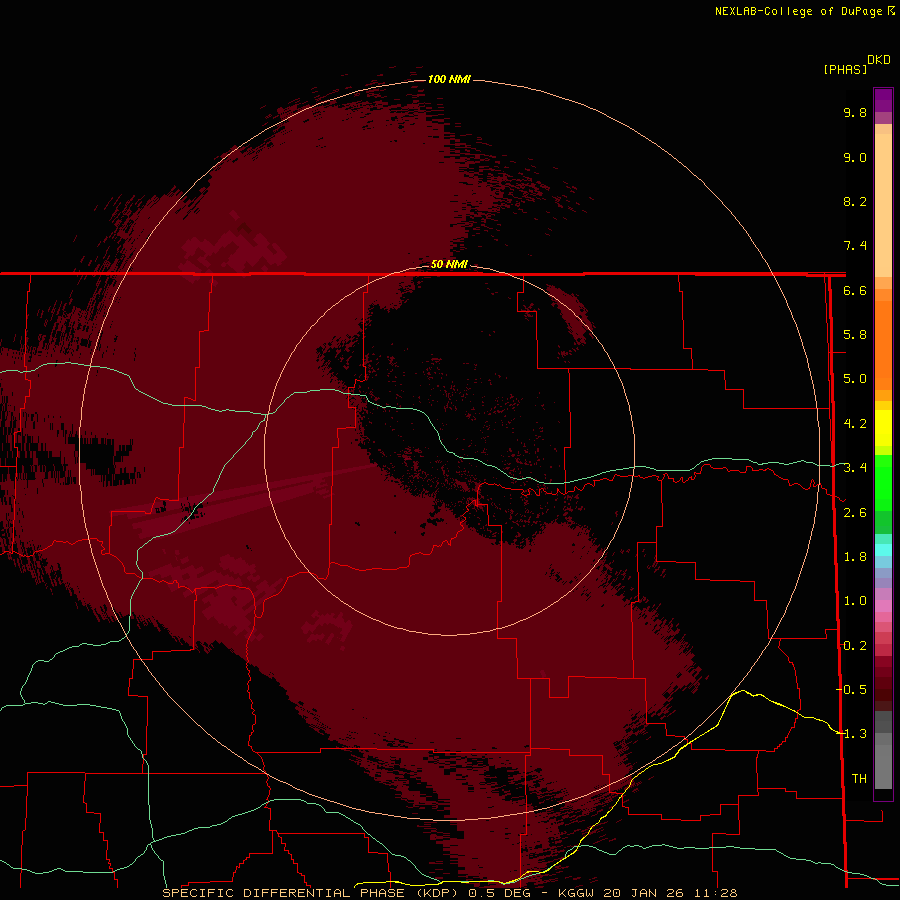Click the 0.2 value on the color scale
This screenshot has height=900, width=900.
coord(855,646)
